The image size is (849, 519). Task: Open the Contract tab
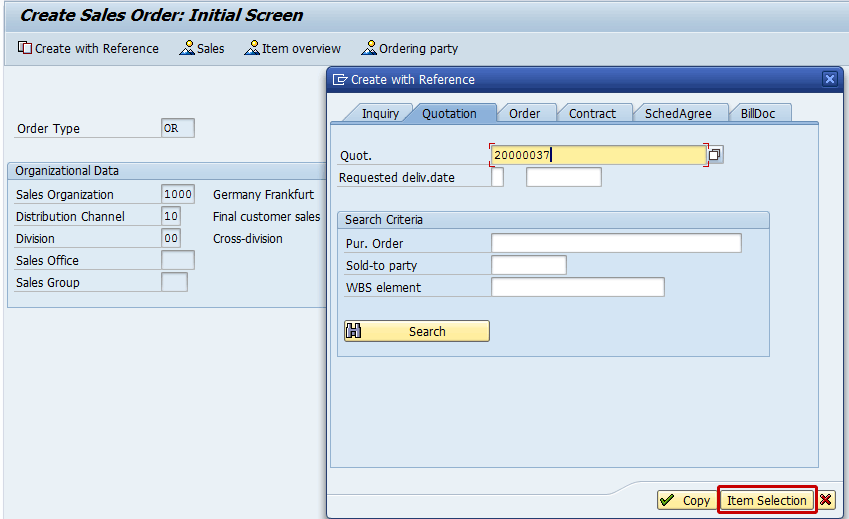click(x=592, y=114)
